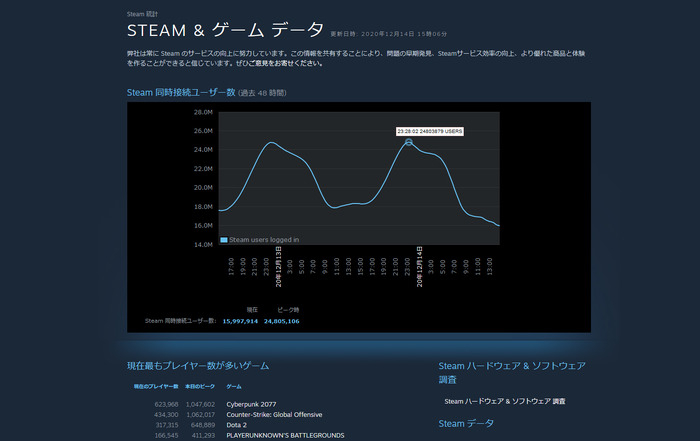Screen dimensions: 700x441
Task: Click the Steam データ heading
Action: click(466, 424)
